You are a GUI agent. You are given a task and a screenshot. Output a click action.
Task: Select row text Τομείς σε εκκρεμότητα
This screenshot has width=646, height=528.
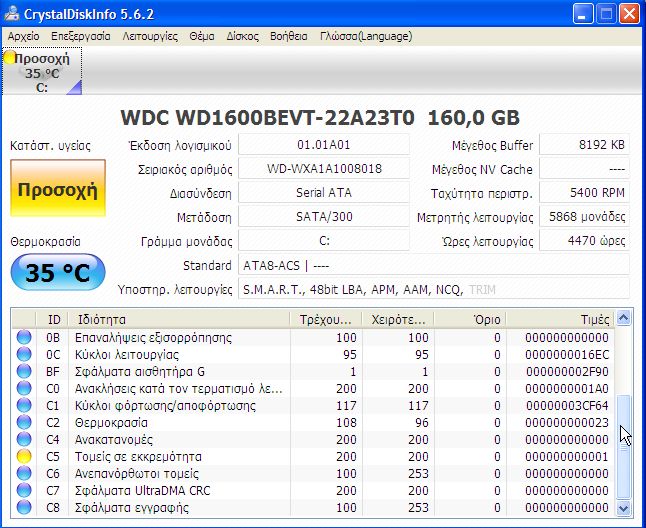pos(138,457)
